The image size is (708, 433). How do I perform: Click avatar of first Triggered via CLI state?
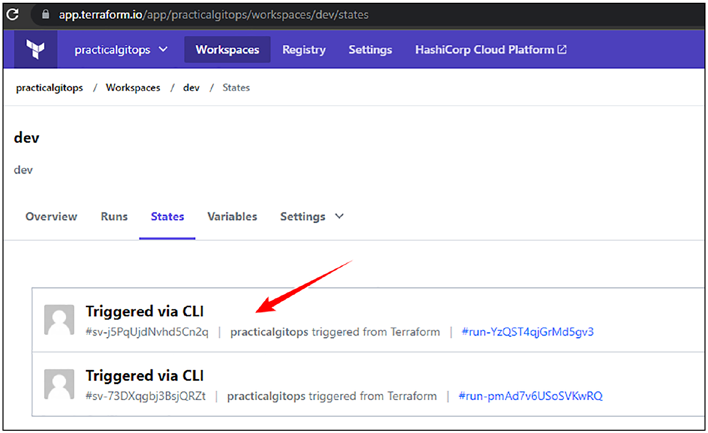tap(59, 320)
